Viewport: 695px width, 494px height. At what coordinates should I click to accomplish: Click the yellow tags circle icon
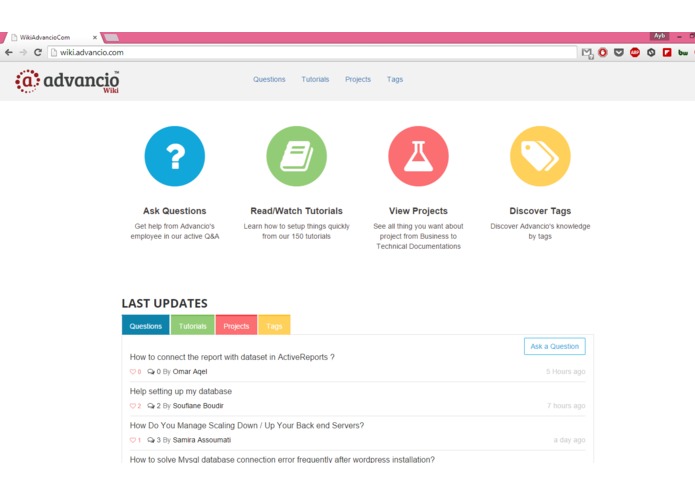tap(540, 156)
